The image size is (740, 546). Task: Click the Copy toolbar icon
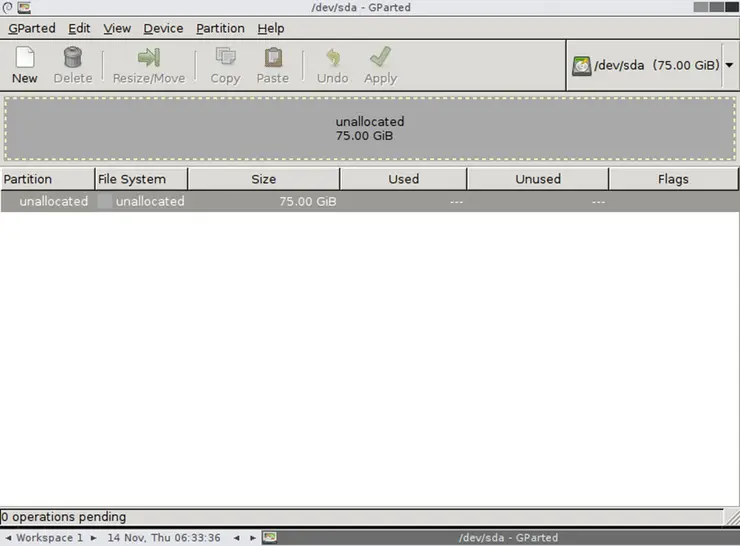pos(225,58)
